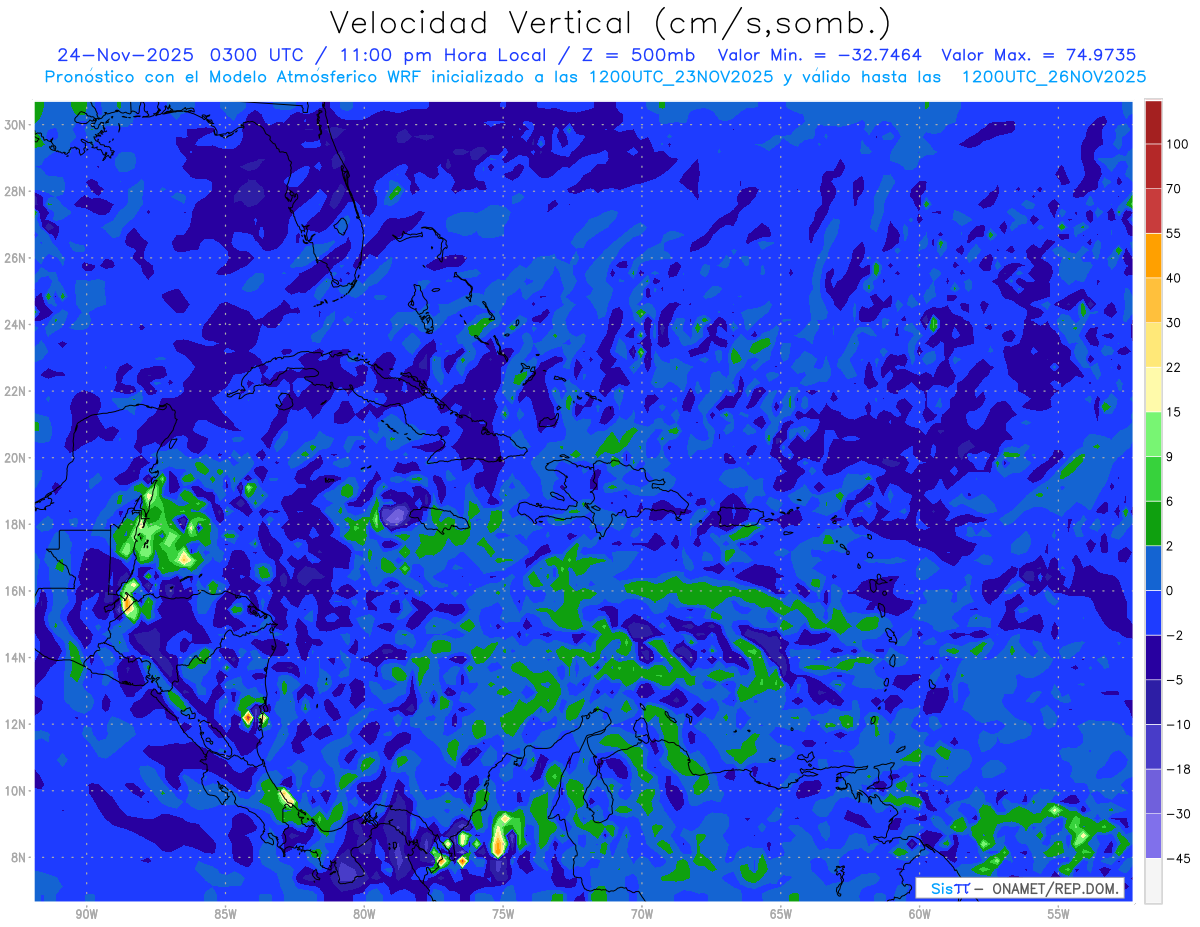Click the colorbar value label 100
The image size is (1200, 927).
[1177, 144]
